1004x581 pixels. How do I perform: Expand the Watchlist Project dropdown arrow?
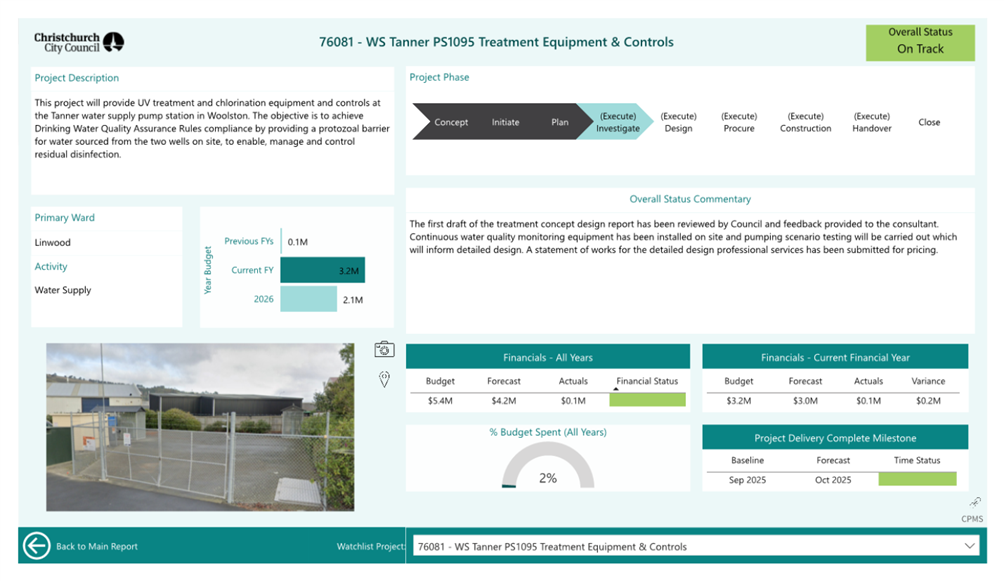969,546
